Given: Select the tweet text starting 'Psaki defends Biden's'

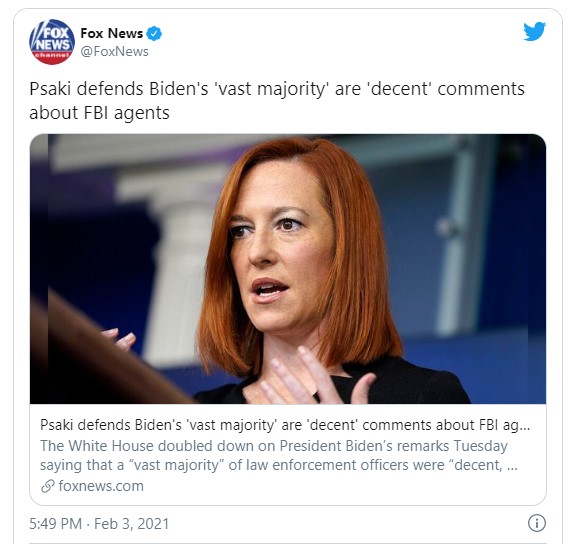Looking at the screenshot, I should click(x=277, y=100).
